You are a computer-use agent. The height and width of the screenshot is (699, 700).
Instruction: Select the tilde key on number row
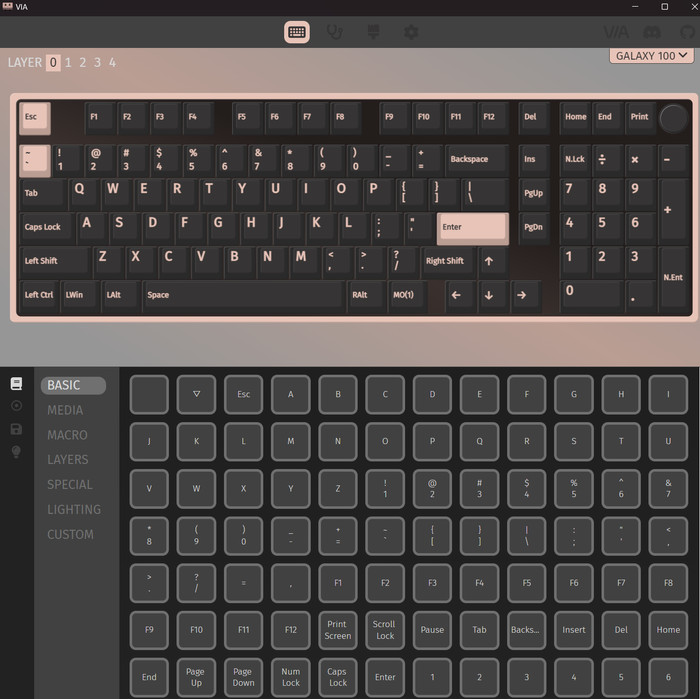[35, 160]
